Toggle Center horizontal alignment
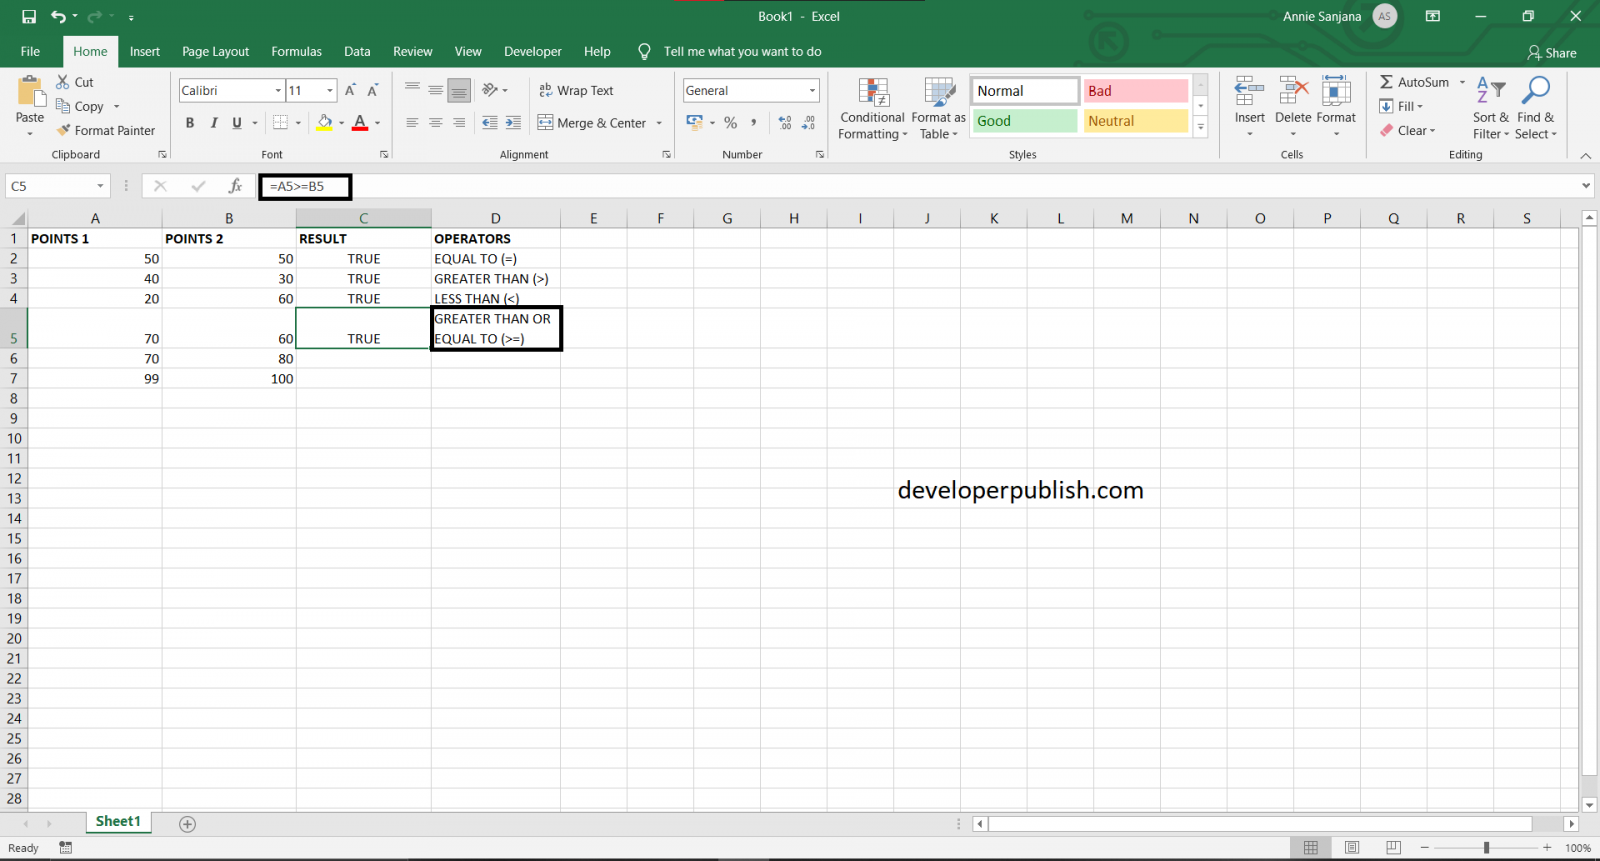 pyautogui.click(x=435, y=123)
